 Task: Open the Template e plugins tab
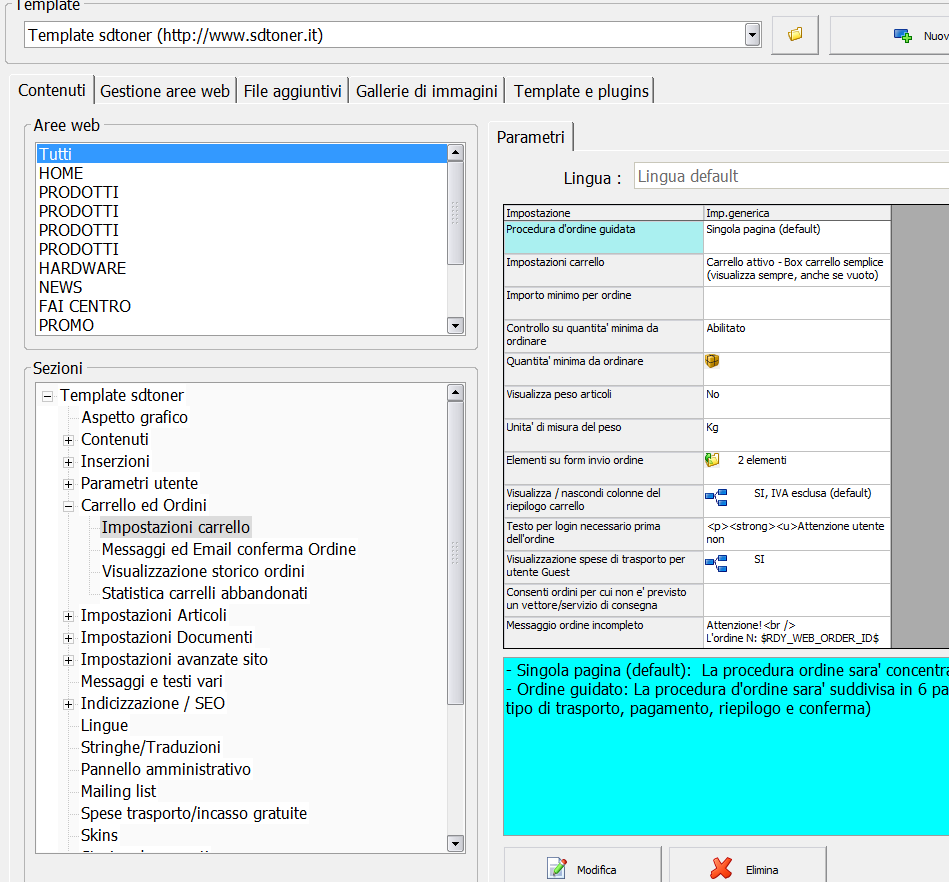point(581,91)
